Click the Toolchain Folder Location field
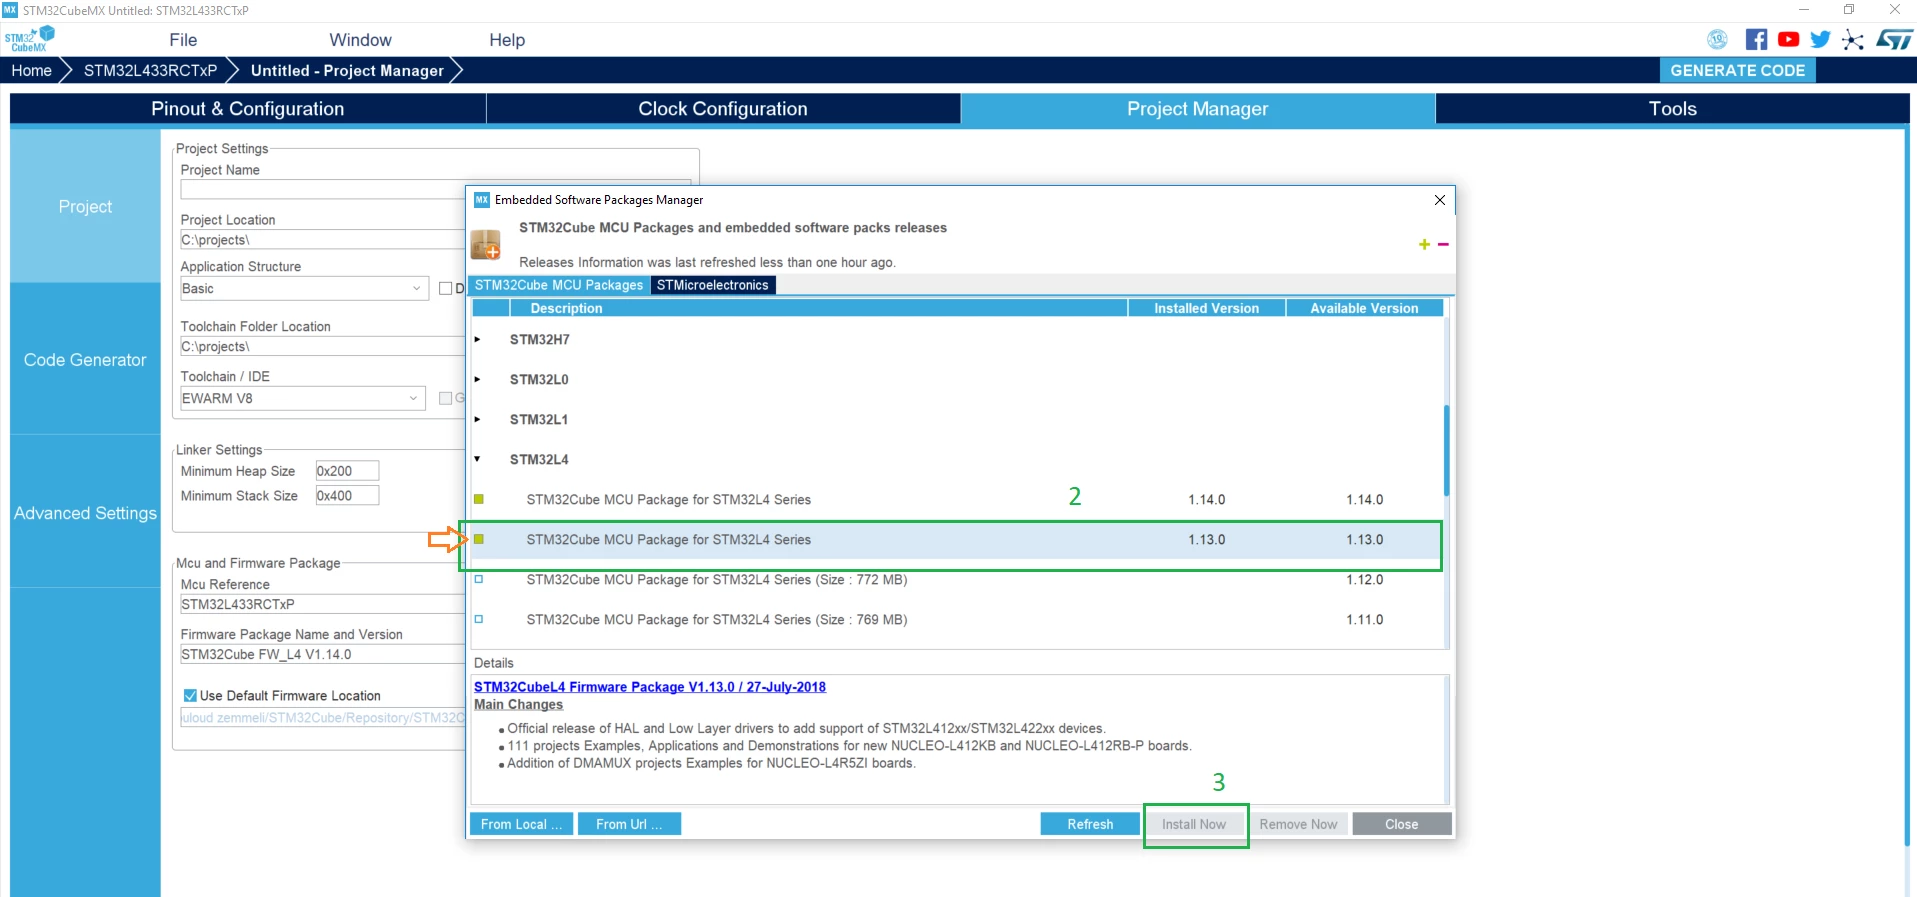1917x897 pixels. (323, 346)
